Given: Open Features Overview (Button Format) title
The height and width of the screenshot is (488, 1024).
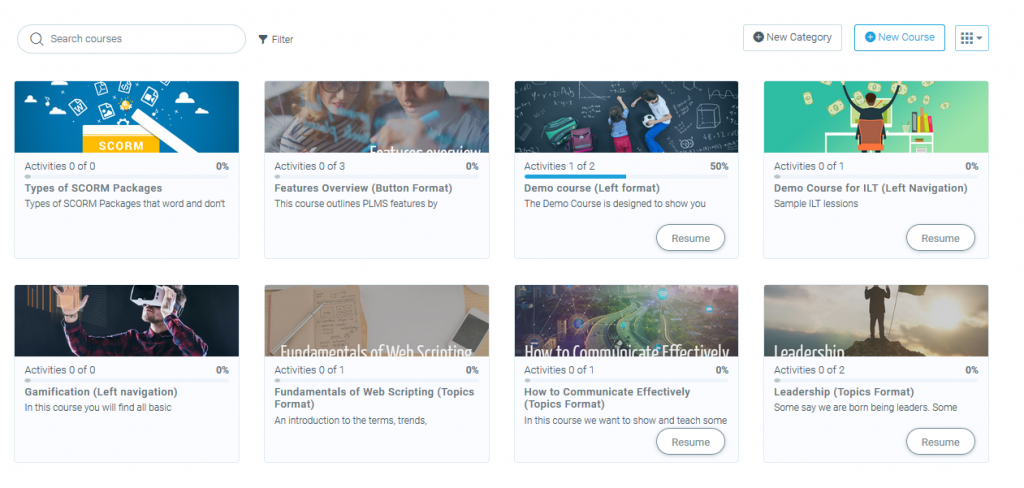Looking at the screenshot, I should click(363, 188).
